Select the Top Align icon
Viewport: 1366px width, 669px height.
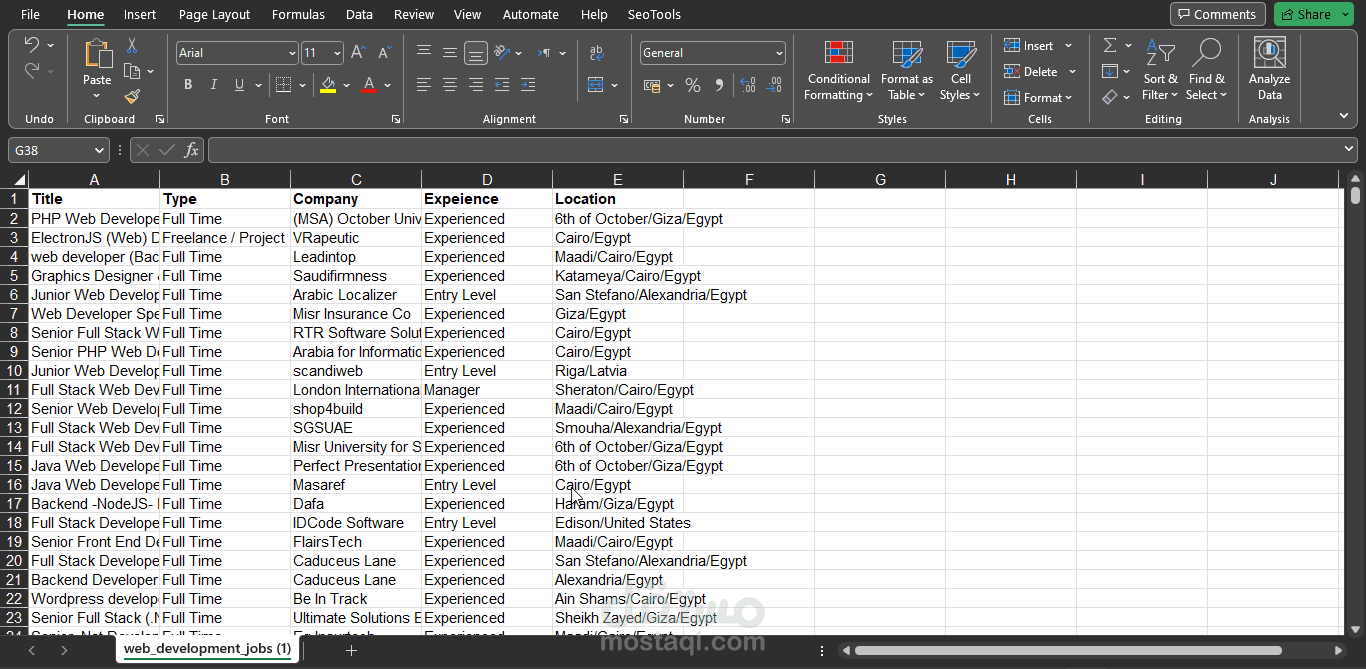pos(424,53)
